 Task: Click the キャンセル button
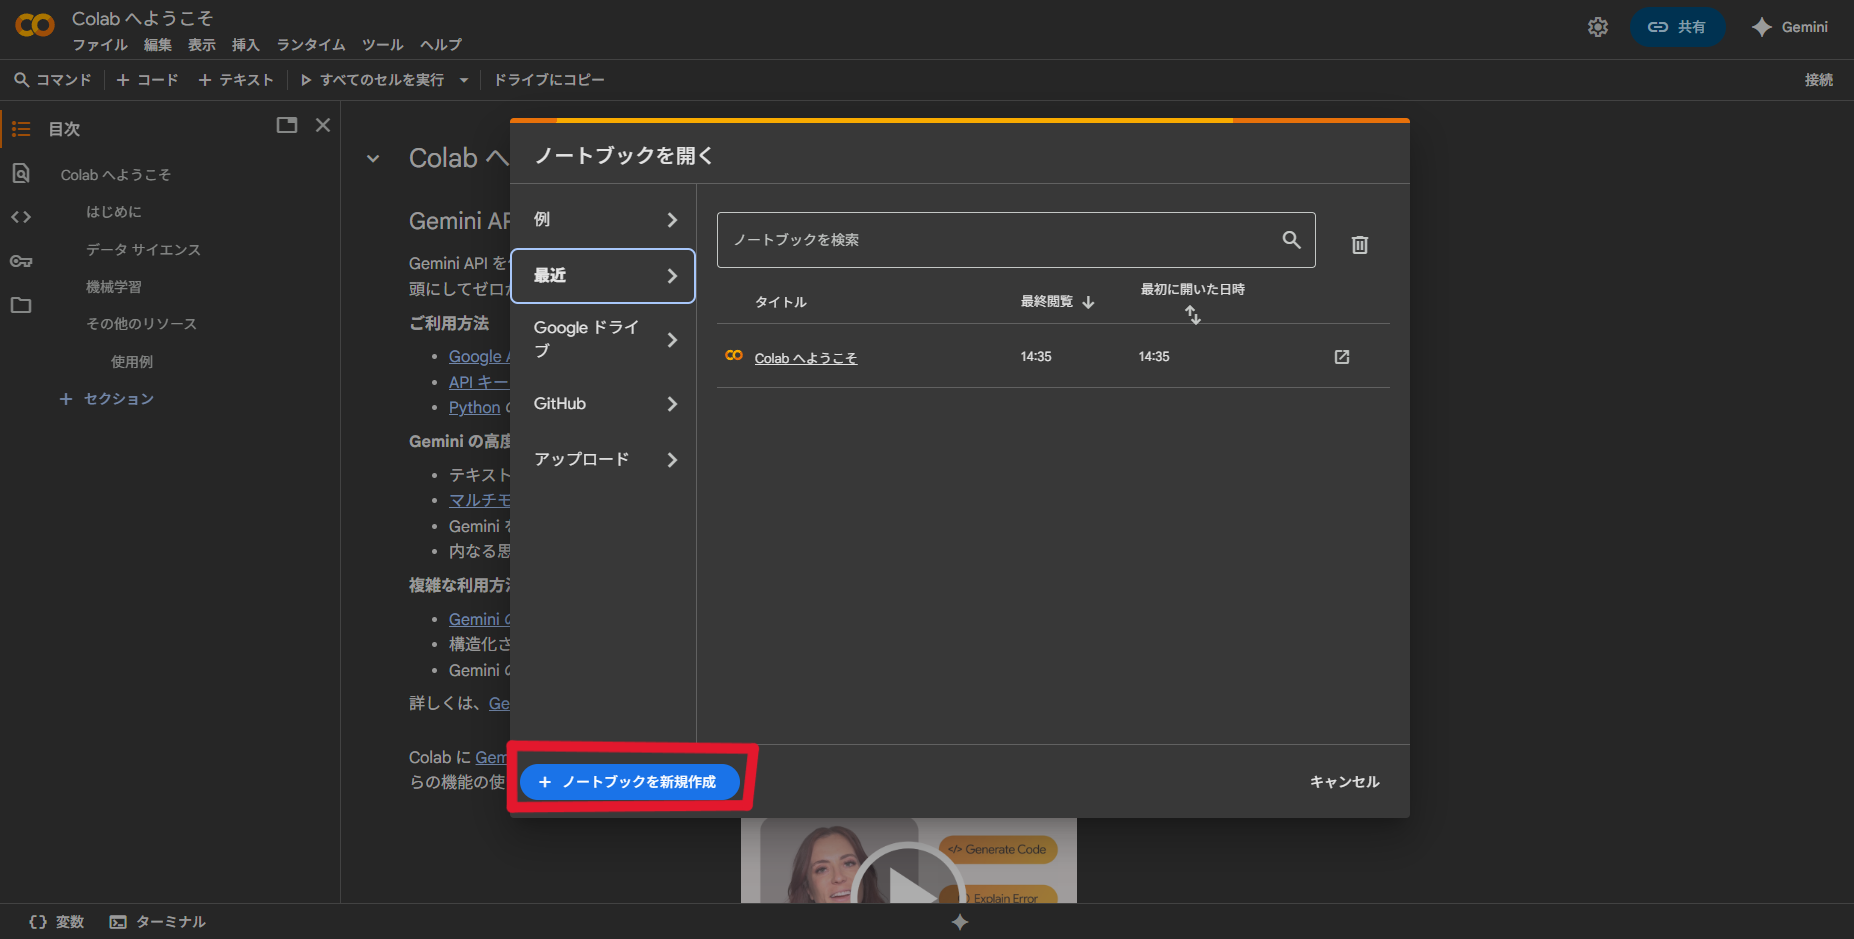[x=1344, y=782]
